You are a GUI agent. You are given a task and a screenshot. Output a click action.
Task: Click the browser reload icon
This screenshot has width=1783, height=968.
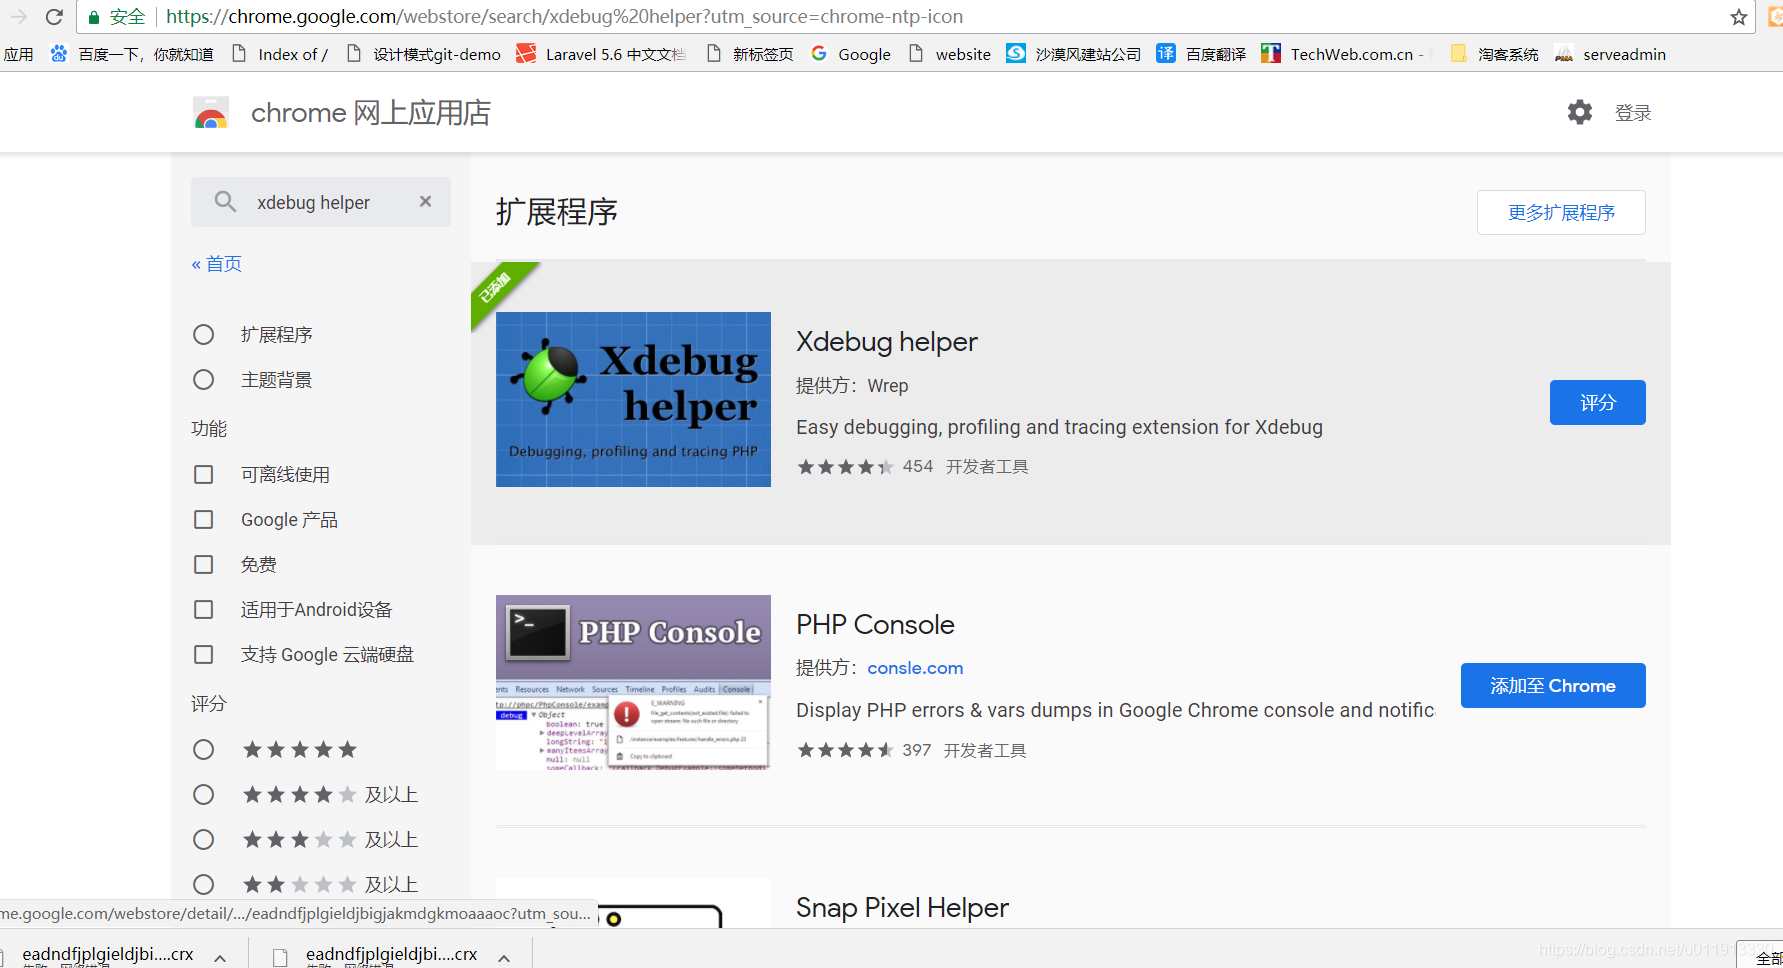[x=54, y=17]
